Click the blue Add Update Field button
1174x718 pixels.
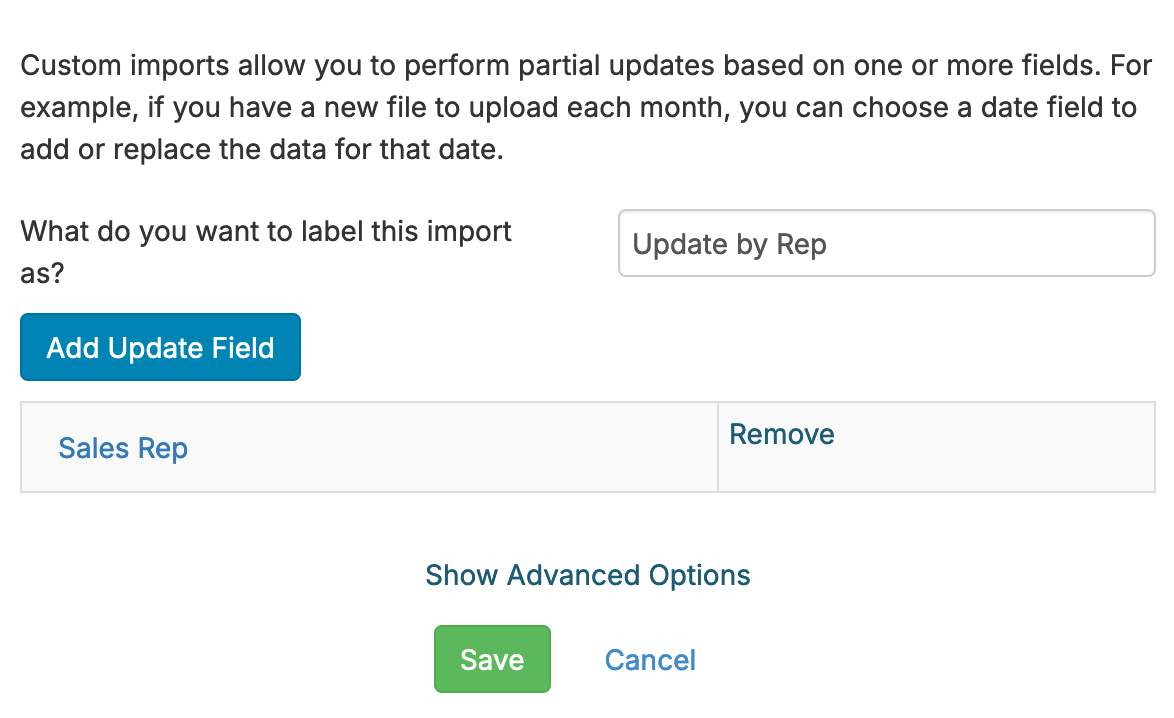click(160, 347)
